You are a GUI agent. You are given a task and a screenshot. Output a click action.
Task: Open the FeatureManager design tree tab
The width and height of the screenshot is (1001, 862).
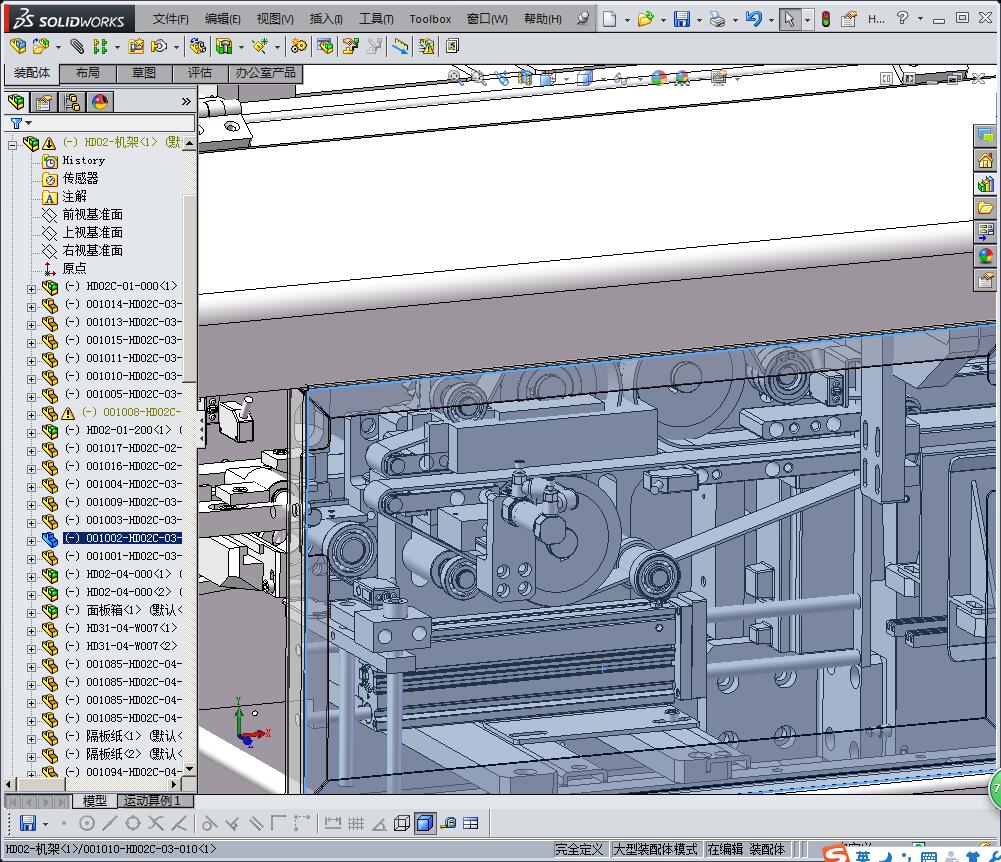point(17,102)
